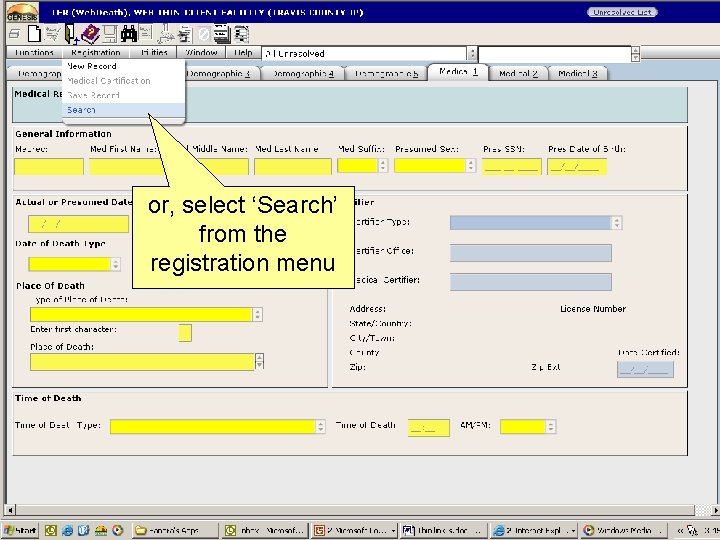
Task: Open the Registration menu
Action: click(x=96, y=52)
